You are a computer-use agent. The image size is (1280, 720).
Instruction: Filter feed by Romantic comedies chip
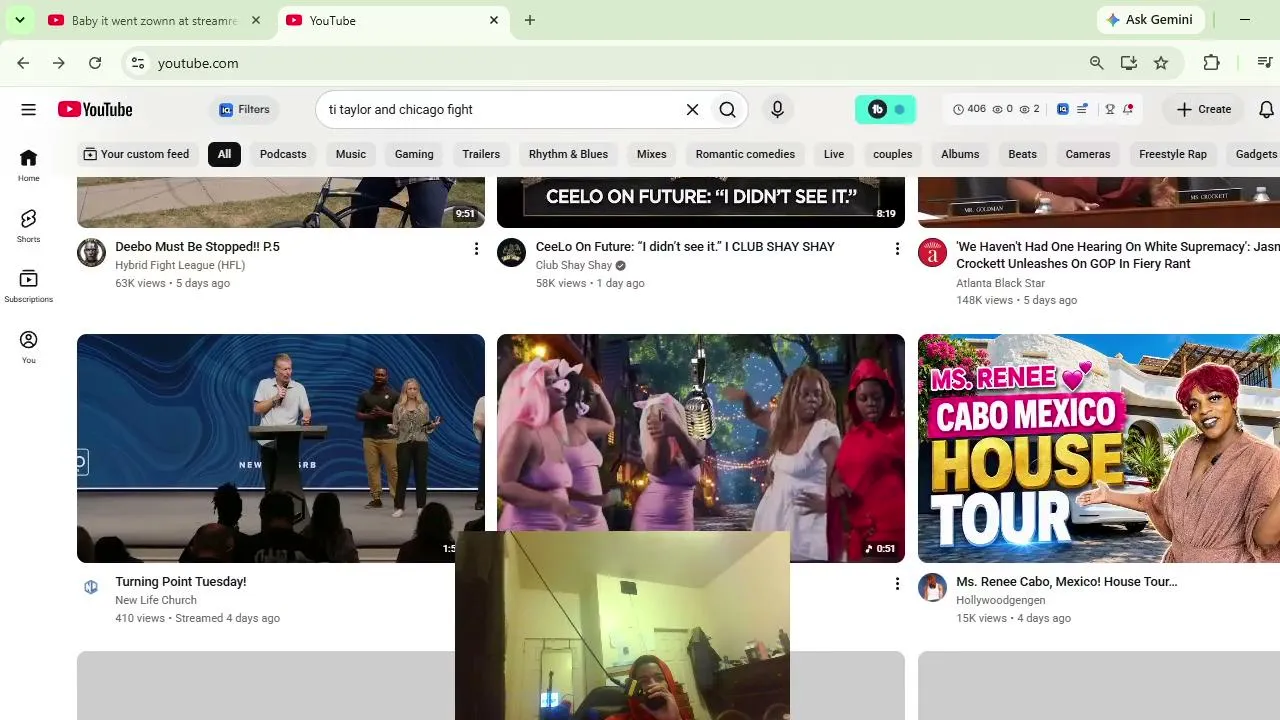(745, 154)
